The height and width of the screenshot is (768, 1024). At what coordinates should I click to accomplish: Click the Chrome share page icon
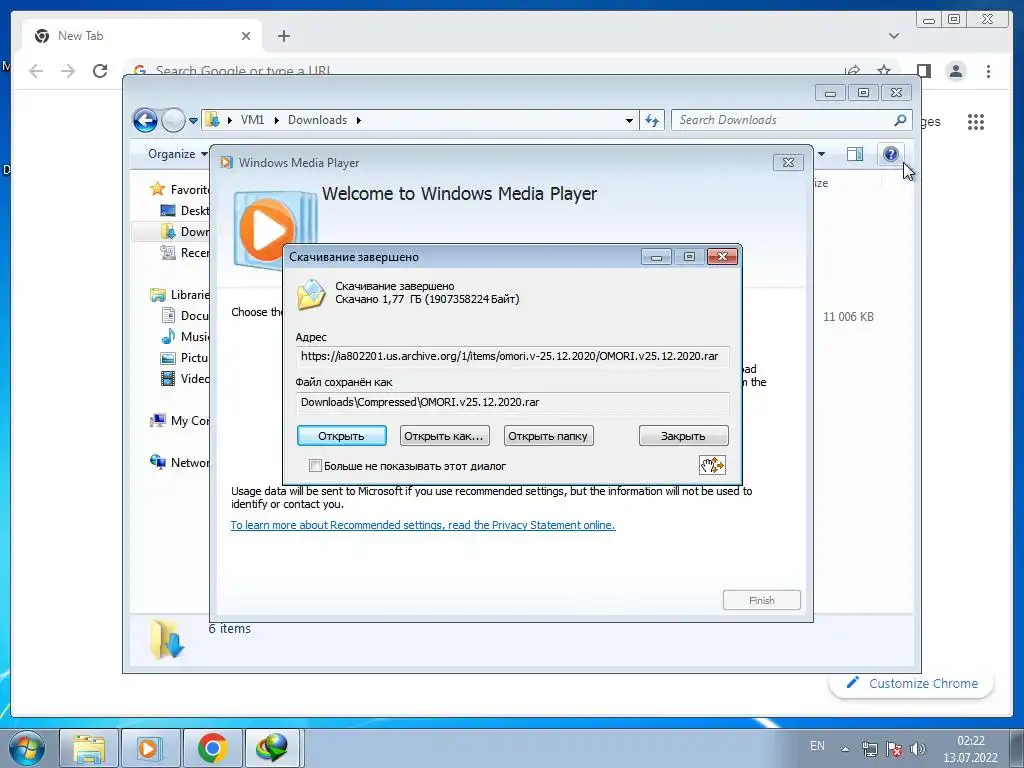pyautogui.click(x=852, y=71)
